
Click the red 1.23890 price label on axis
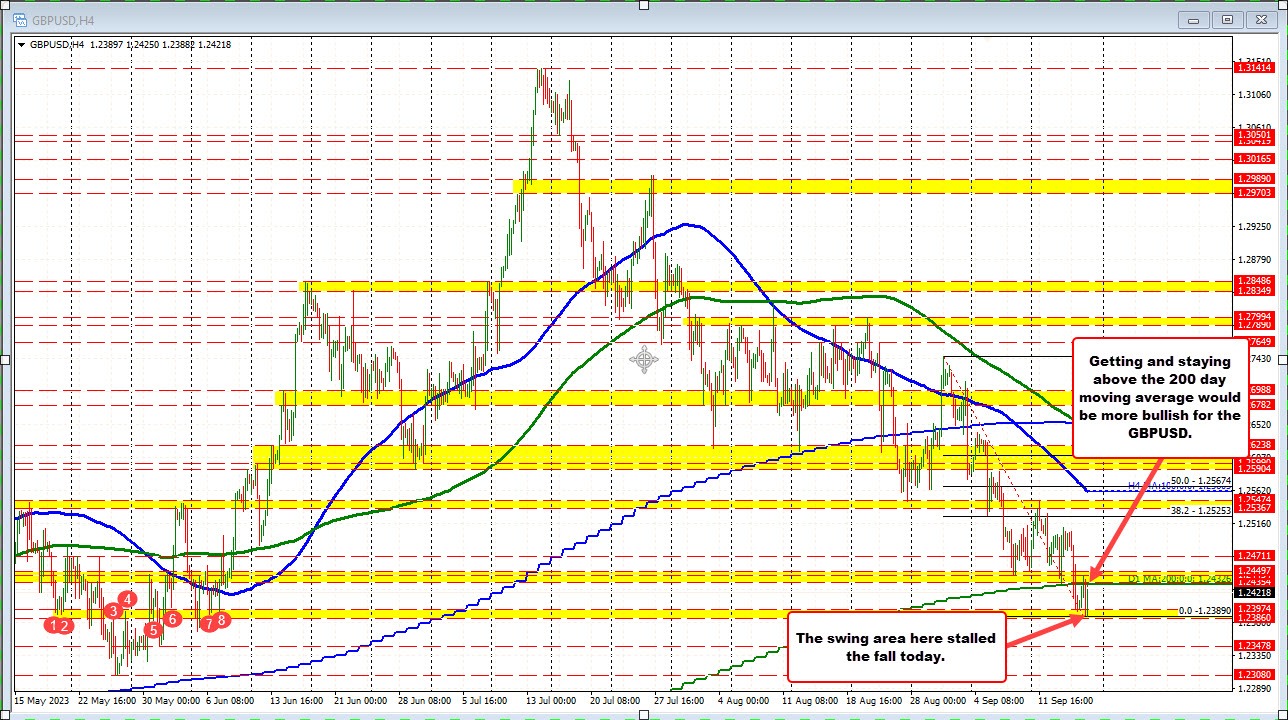tap(1205, 611)
